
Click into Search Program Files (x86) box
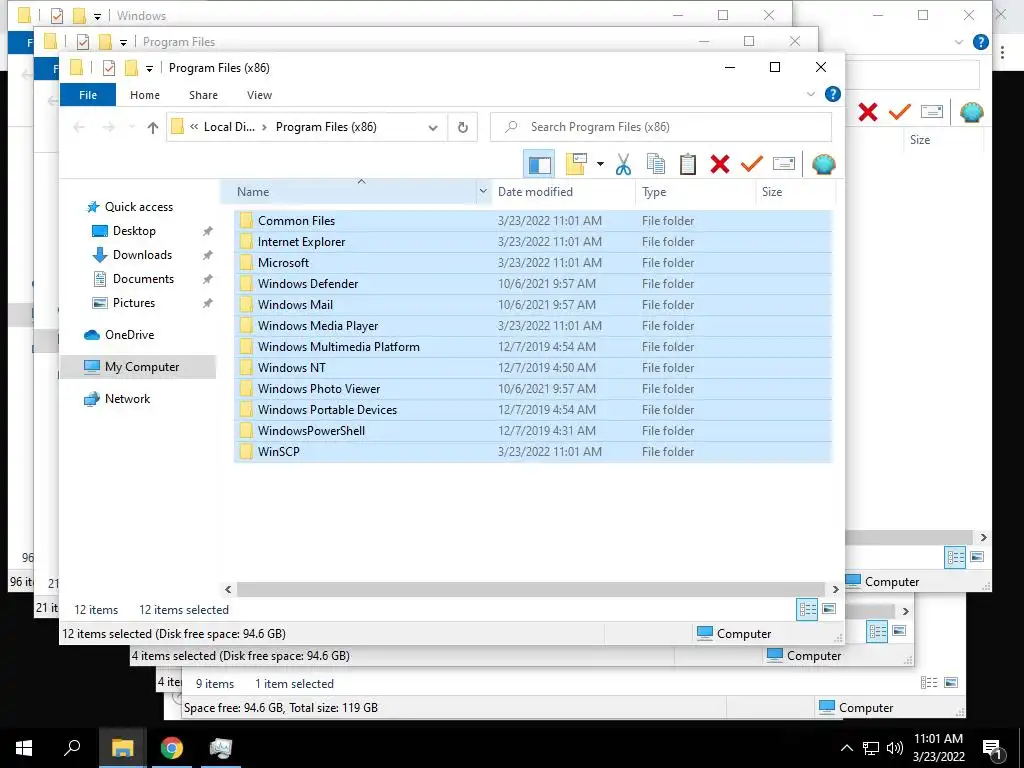661,127
